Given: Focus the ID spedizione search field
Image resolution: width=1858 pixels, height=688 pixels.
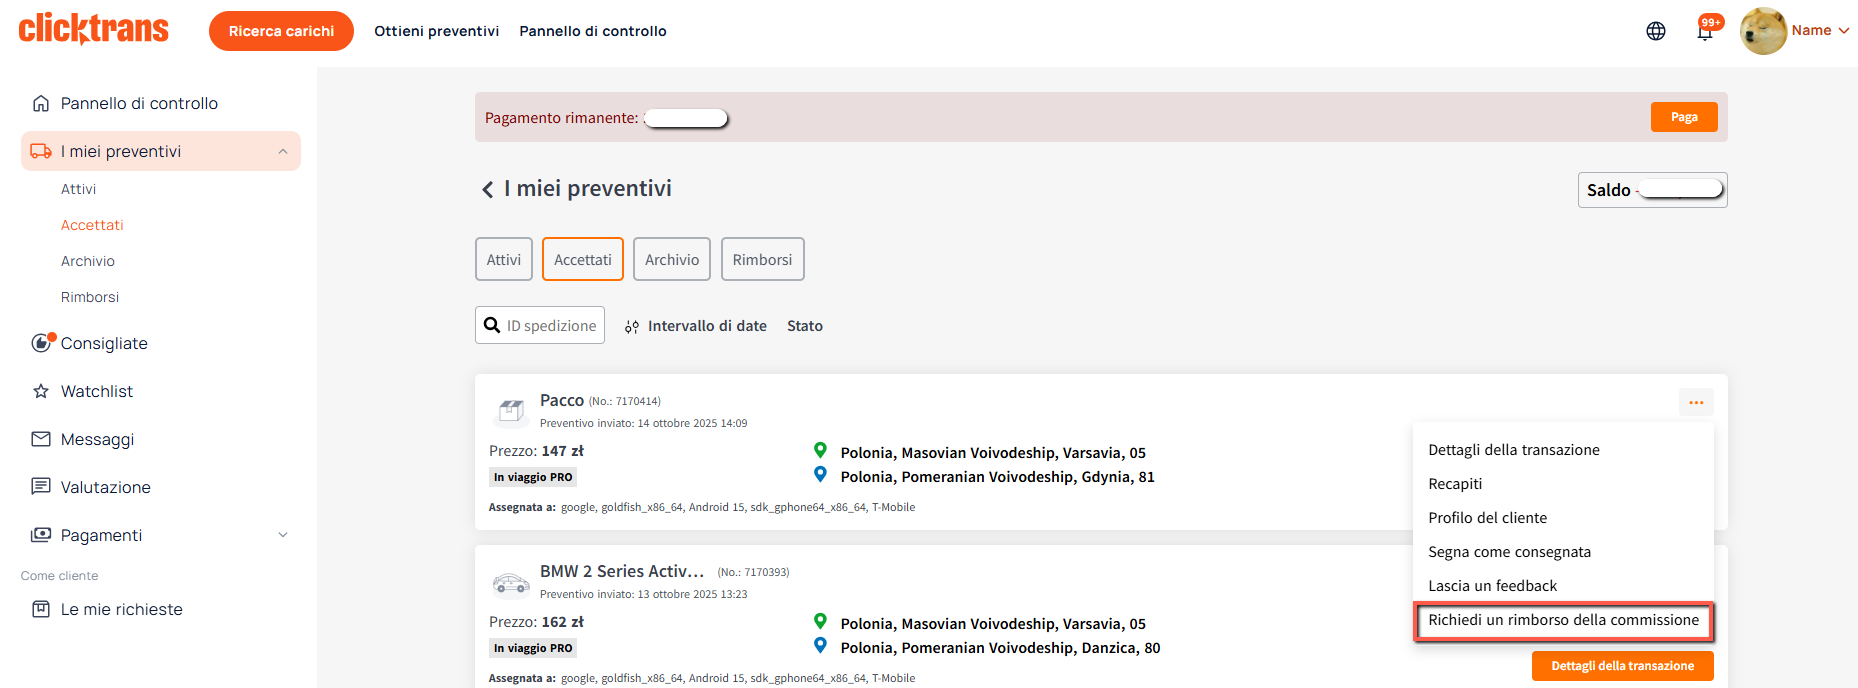Looking at the screenshot, I should 550,326.
